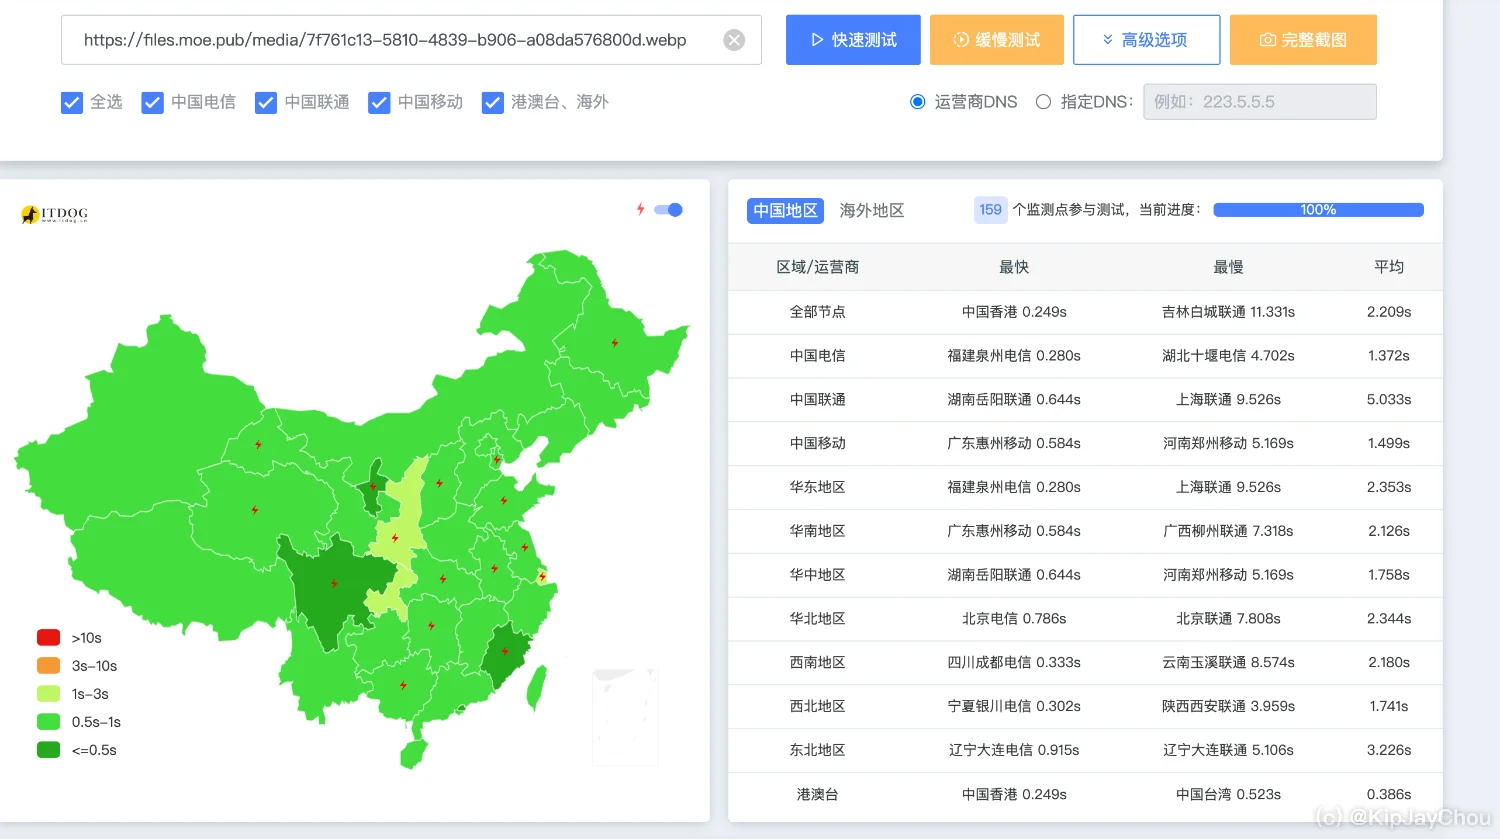Image resolution: width=1500 pixels, height=839 pixels.
Task: Select the 指定DNS radio button
Action: [1043, 102]
